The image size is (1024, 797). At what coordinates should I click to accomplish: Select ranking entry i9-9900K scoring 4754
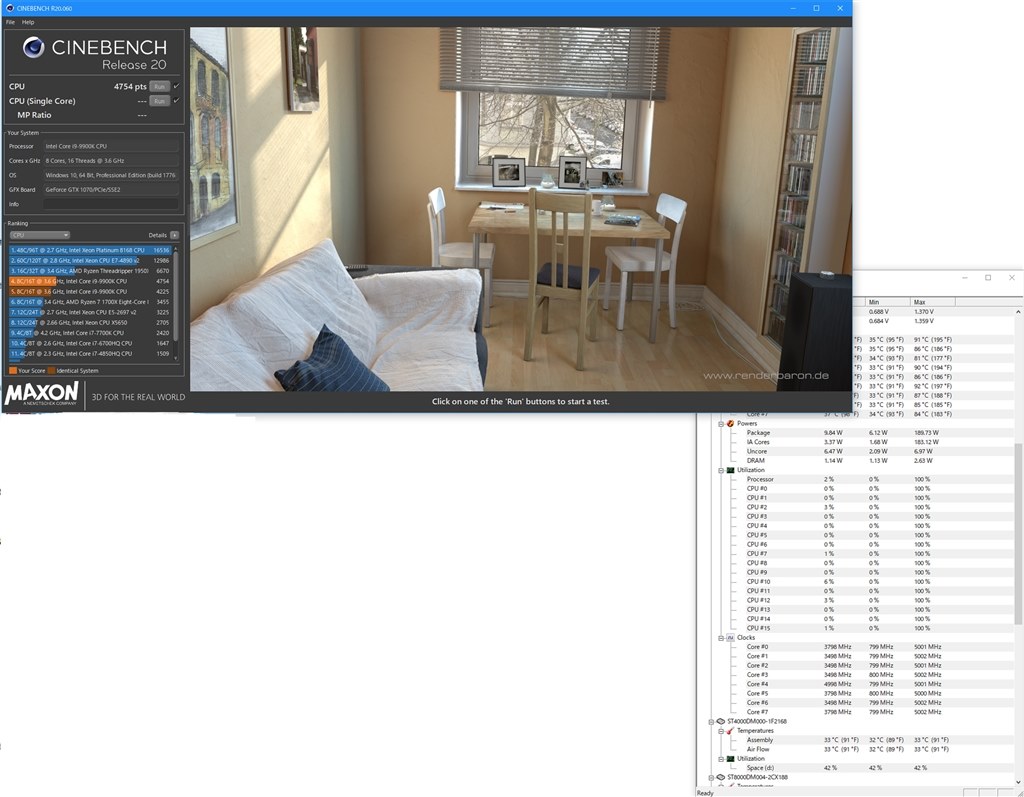pos(89,281)
